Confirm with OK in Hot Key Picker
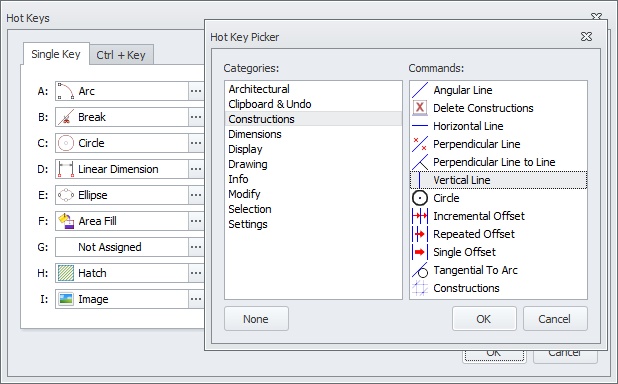 click(484, 319)
